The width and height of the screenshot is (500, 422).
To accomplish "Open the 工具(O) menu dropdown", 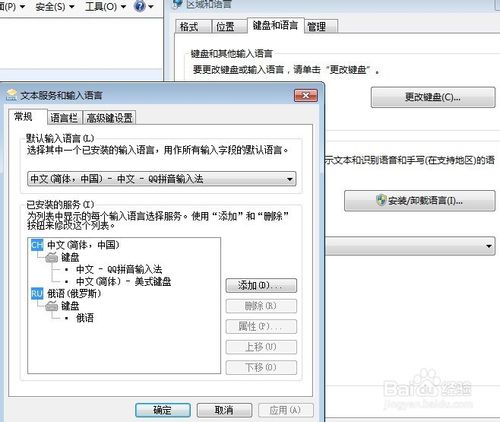I will [105, 6].
